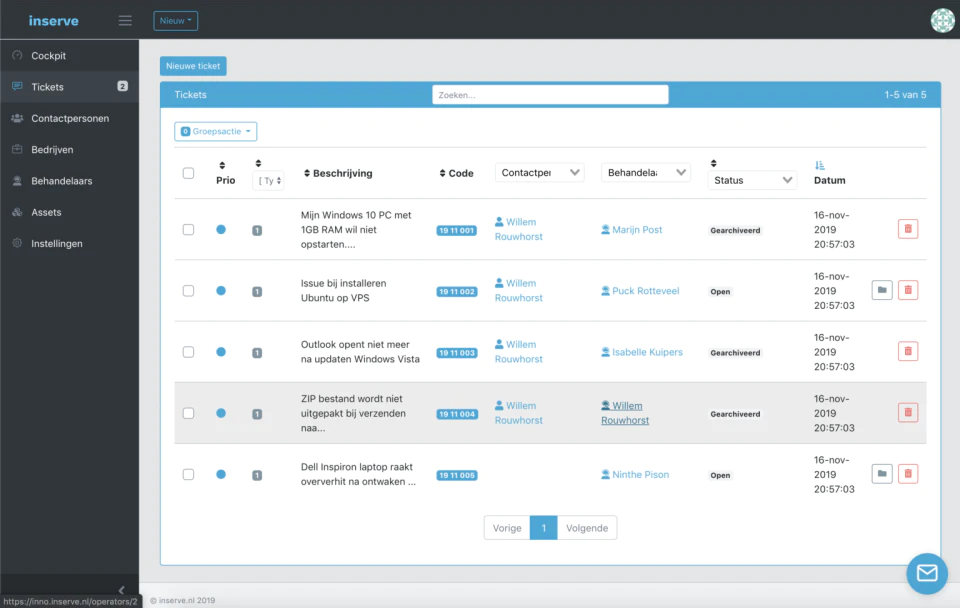Open the hamburger menu in the top bar

(x=125, y=21)
